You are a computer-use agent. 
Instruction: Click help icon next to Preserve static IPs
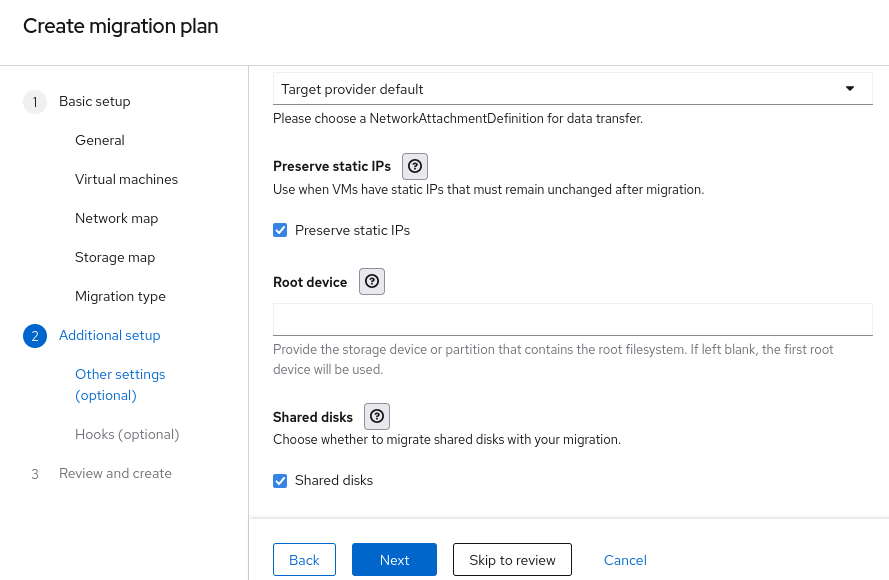click(415, 166)
